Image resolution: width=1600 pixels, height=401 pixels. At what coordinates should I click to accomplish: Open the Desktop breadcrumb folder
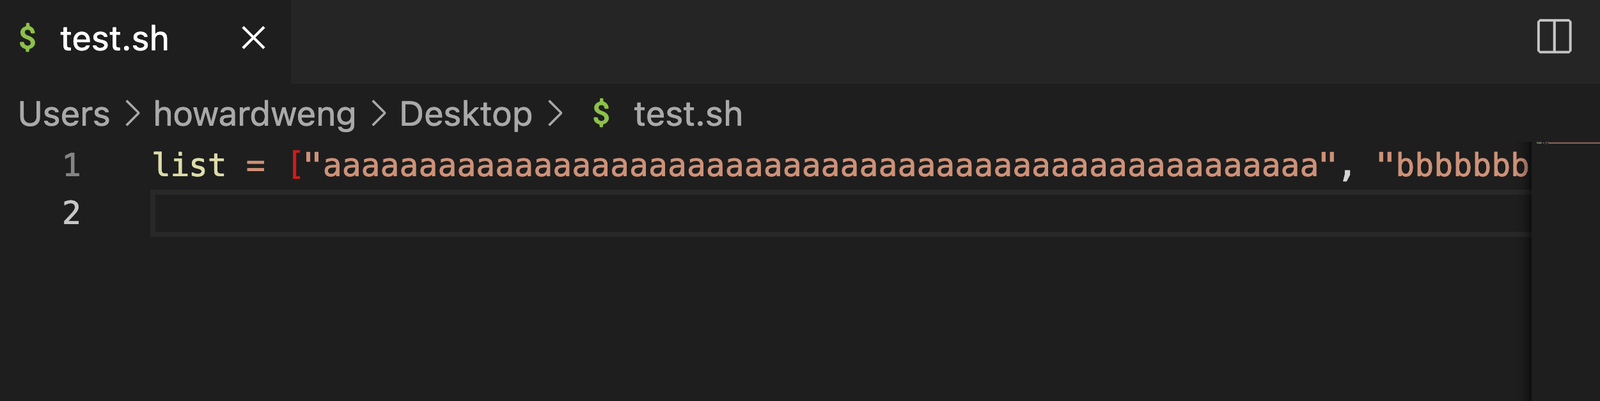click(x=465, y=114)
